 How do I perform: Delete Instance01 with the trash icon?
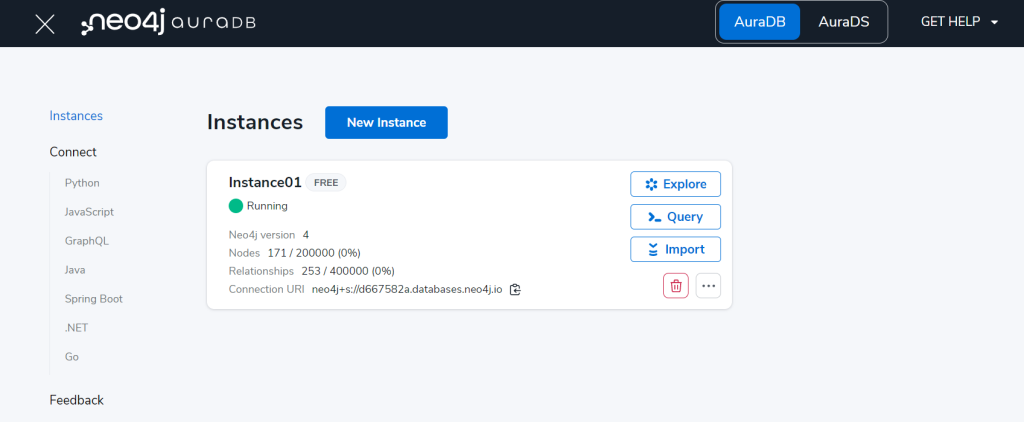pyautogui.click(x=676, y=286)
